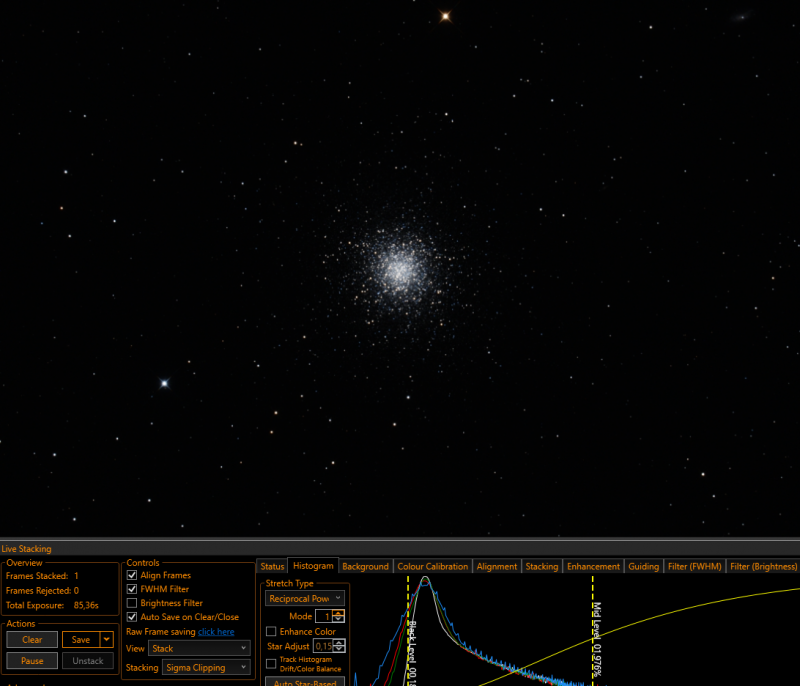This screenshot has width=800, height=686.
Task: Go to the Colour Calibration tab
Action: point(433,567)
